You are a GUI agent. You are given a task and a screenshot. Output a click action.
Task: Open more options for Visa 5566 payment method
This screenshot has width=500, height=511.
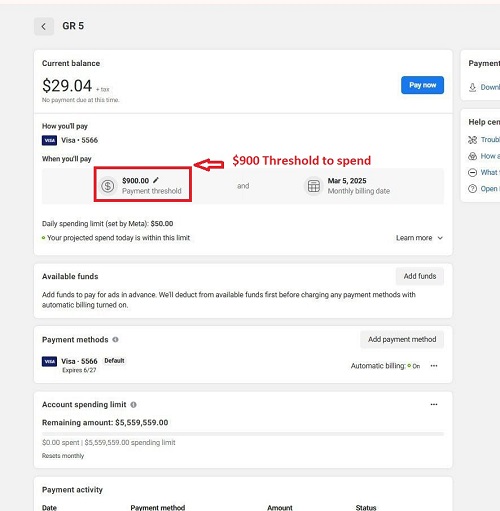(434, 366)
